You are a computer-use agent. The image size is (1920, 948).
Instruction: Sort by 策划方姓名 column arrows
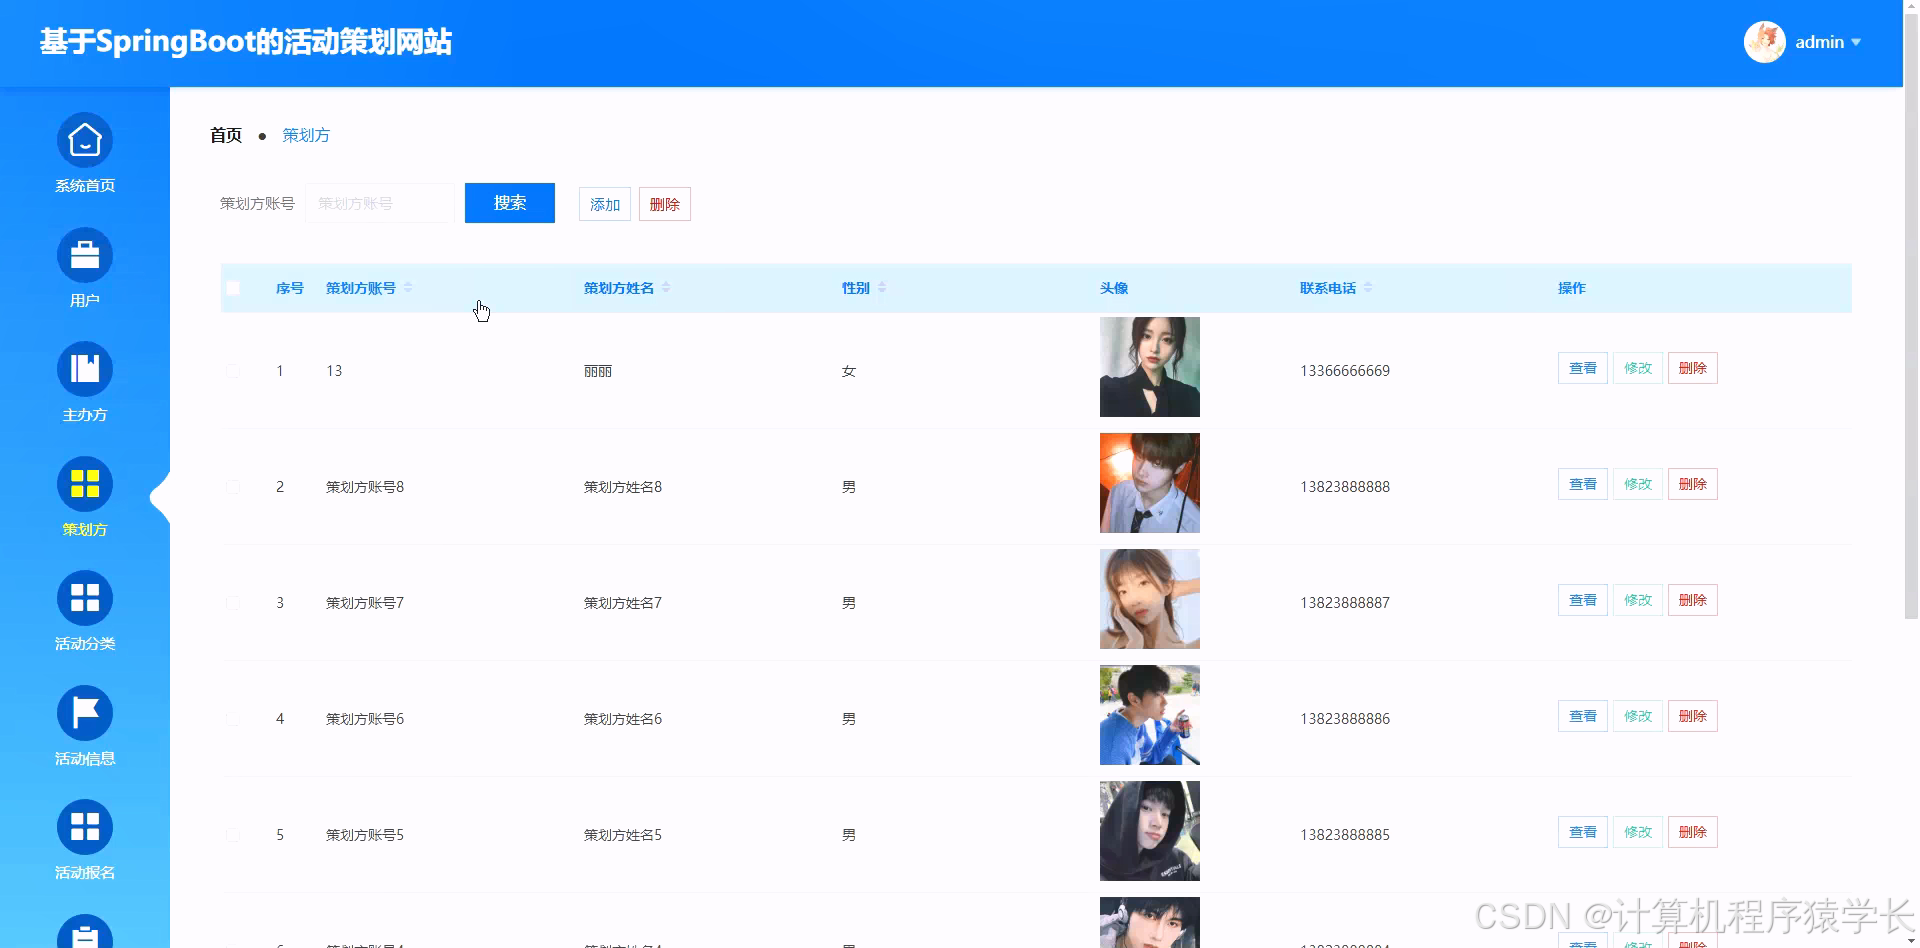(x=666, y=288)
